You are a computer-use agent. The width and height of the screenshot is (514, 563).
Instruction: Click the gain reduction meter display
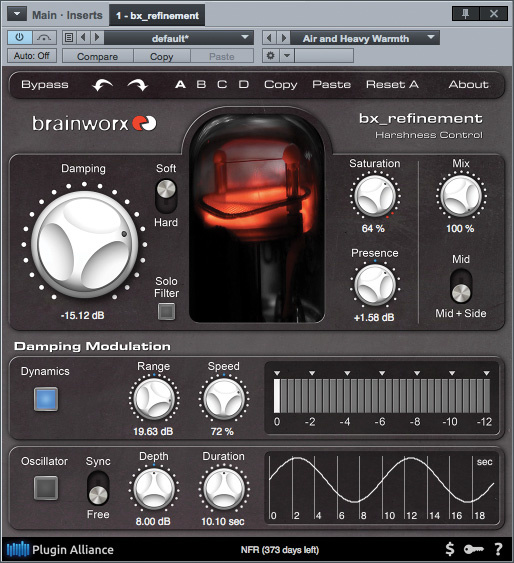[x=382, y=398]
